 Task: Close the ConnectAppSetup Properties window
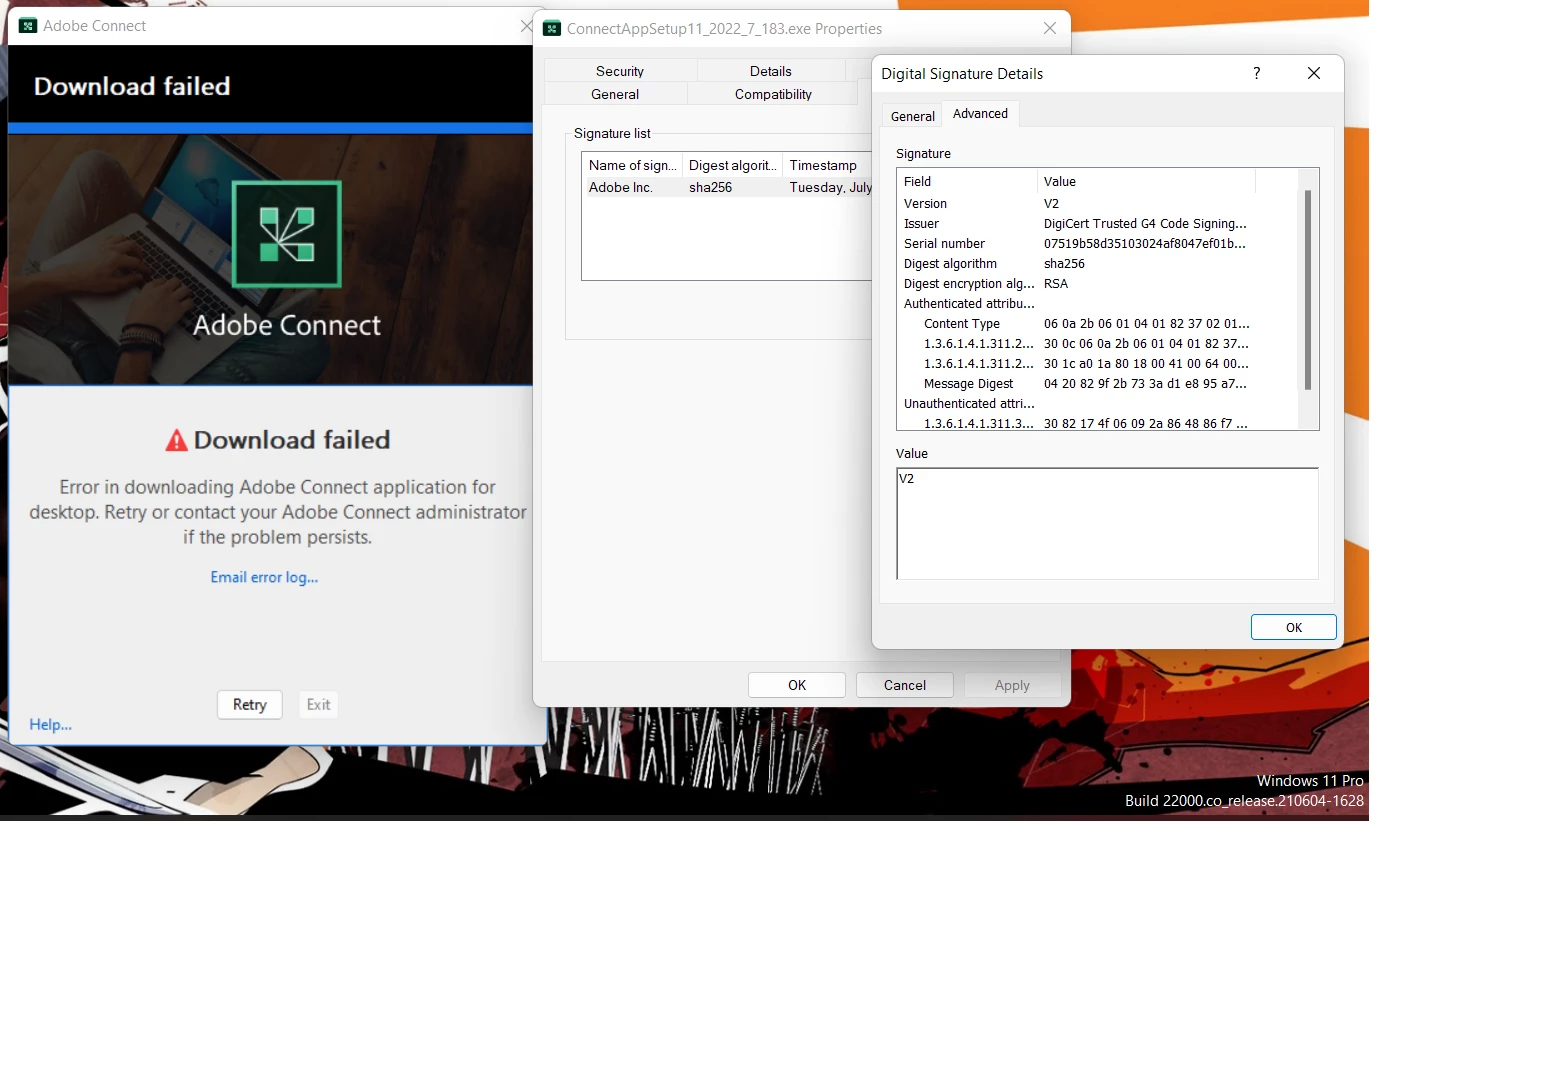pyautogui.click(x=1050, y=28)
